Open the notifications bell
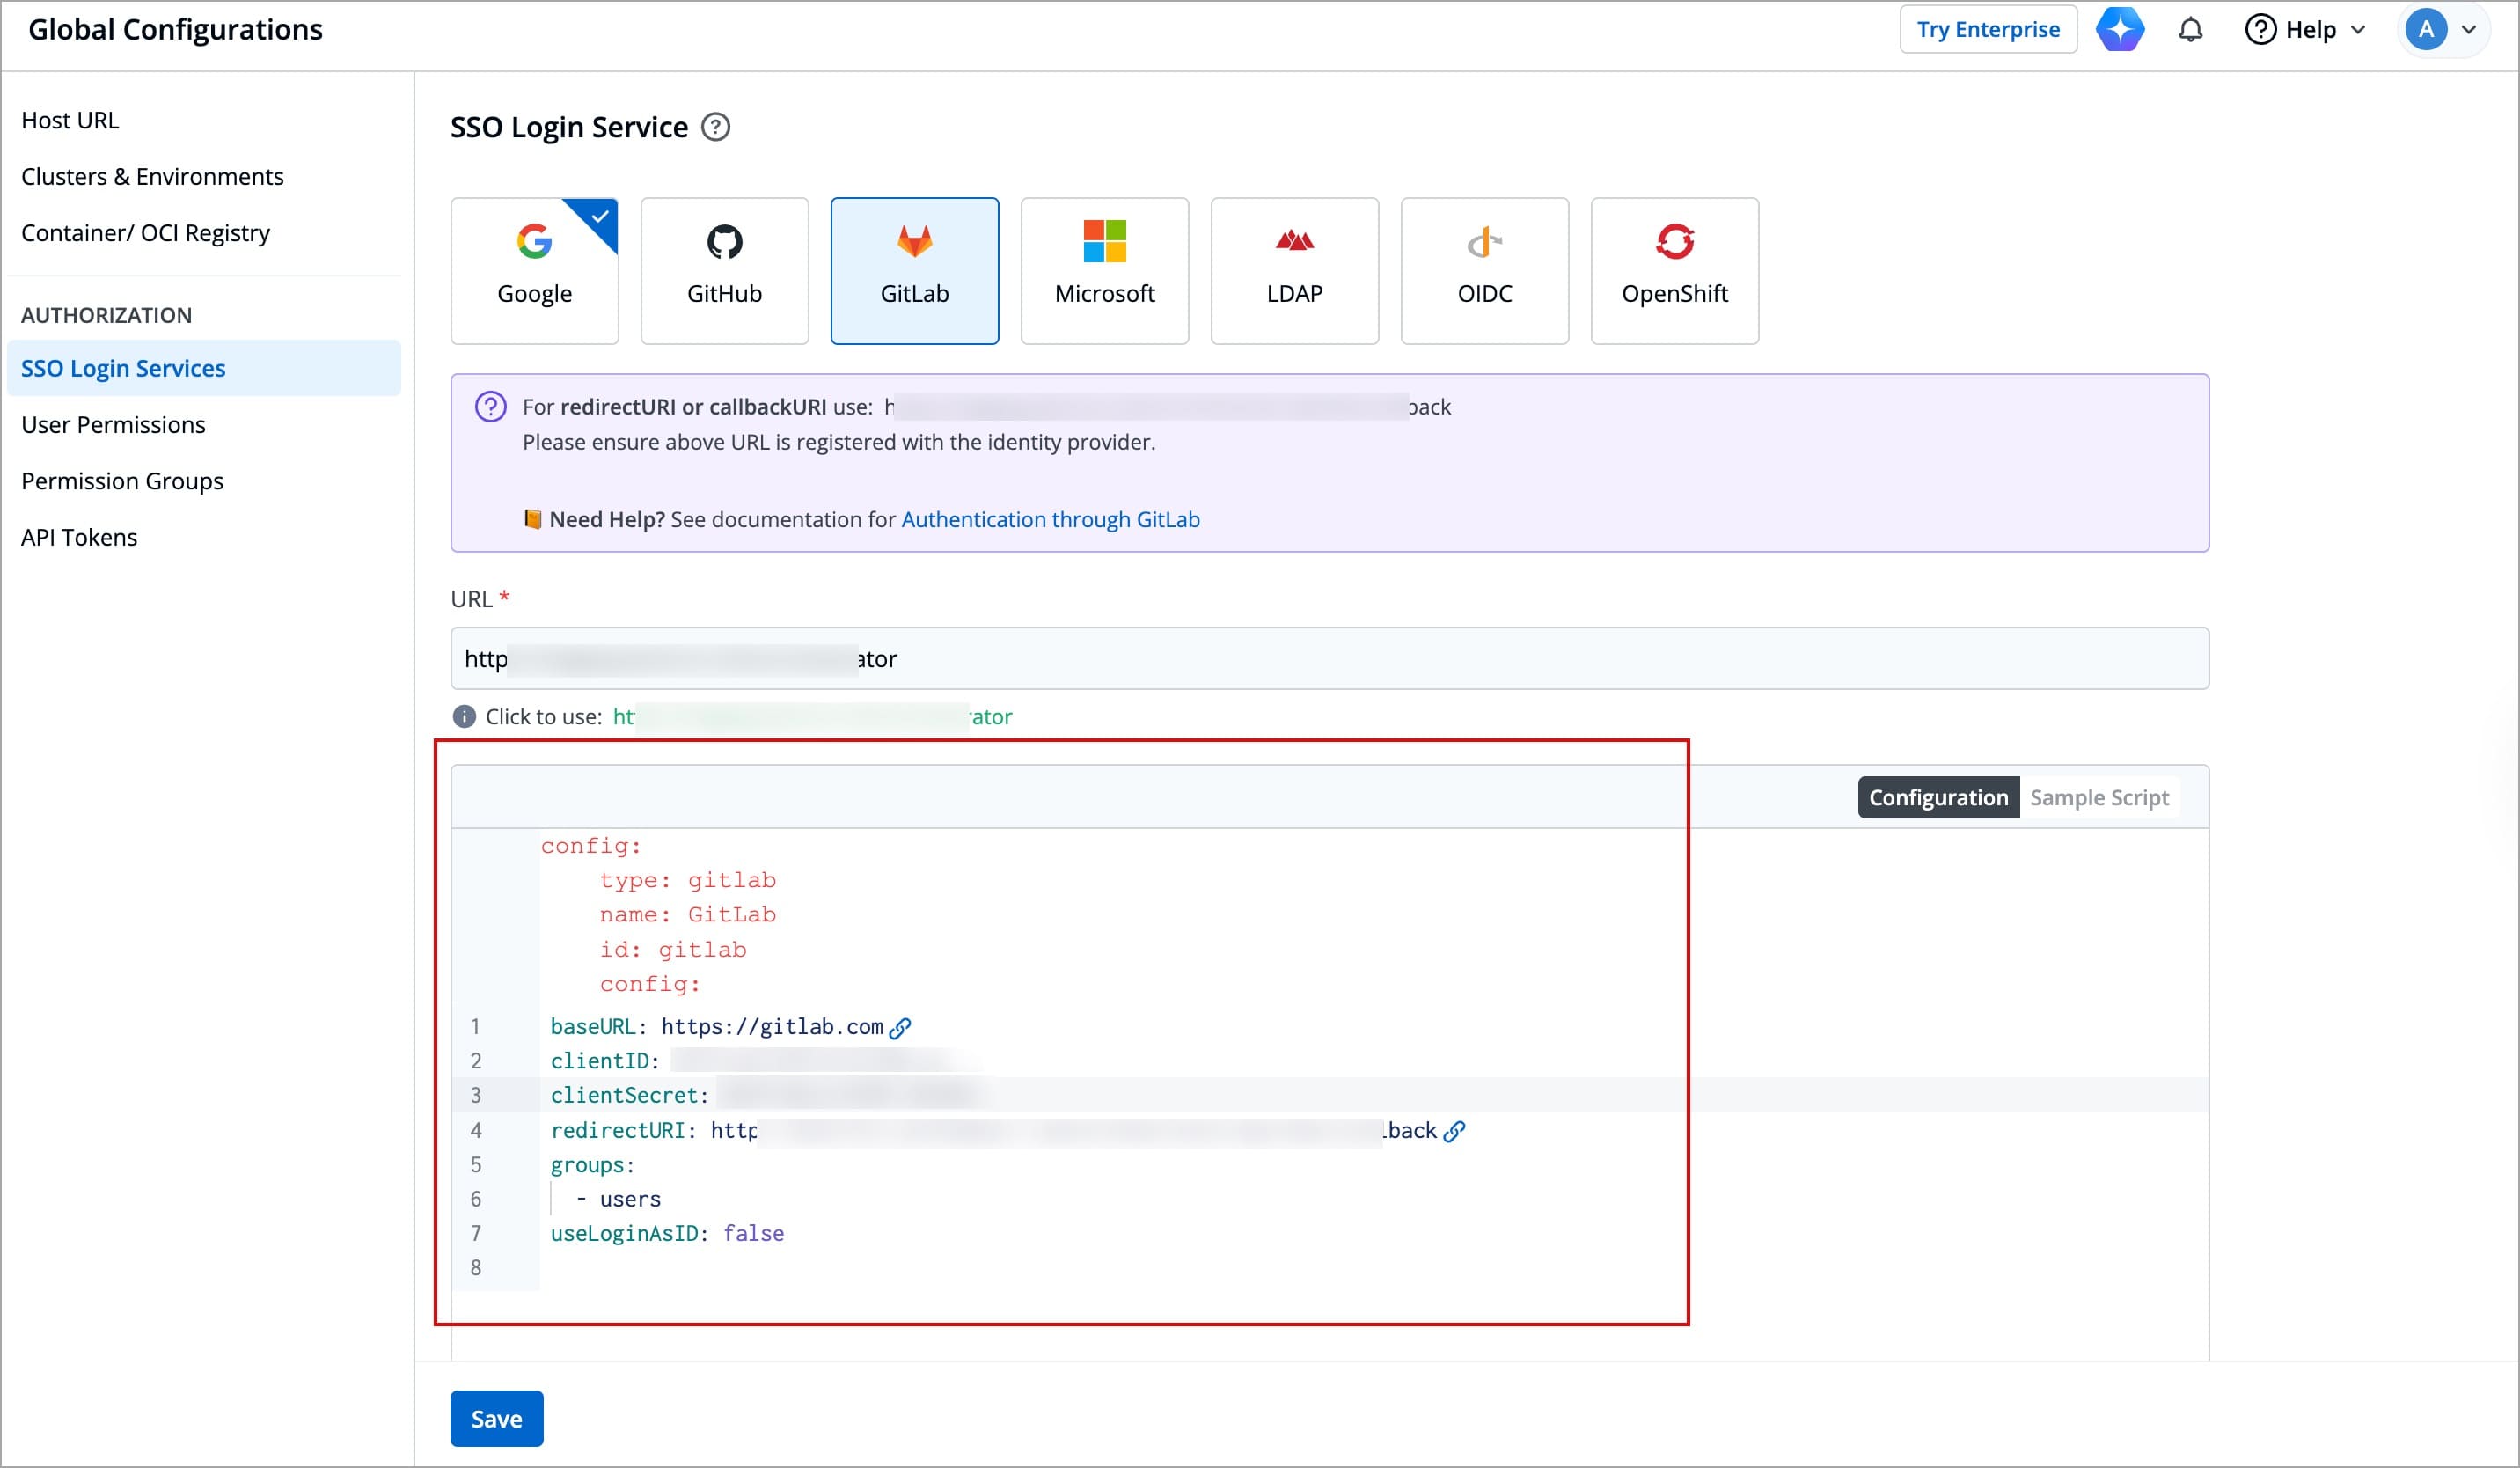The height and width of the screenshot is (1468, 2520). (x=2190, y=30)
